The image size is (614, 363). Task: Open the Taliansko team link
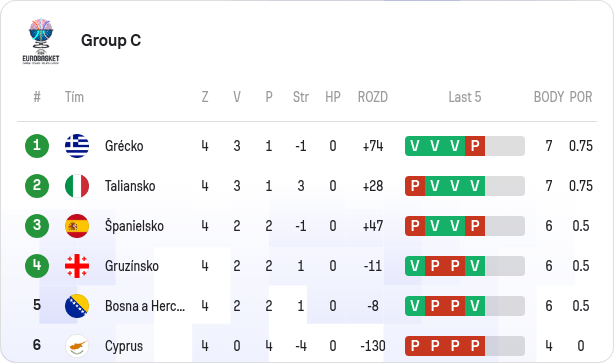pos(130,186)
